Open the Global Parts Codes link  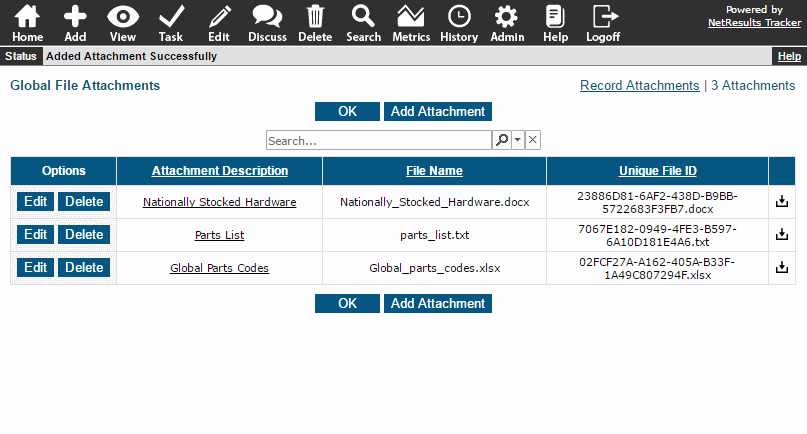tap(220, 268)
